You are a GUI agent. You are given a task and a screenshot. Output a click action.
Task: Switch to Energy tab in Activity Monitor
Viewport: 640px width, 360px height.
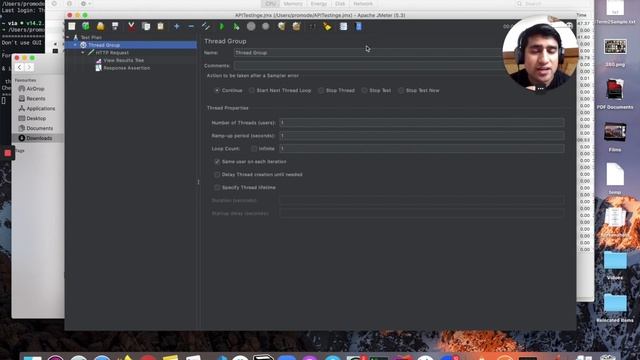pos(319,4)
